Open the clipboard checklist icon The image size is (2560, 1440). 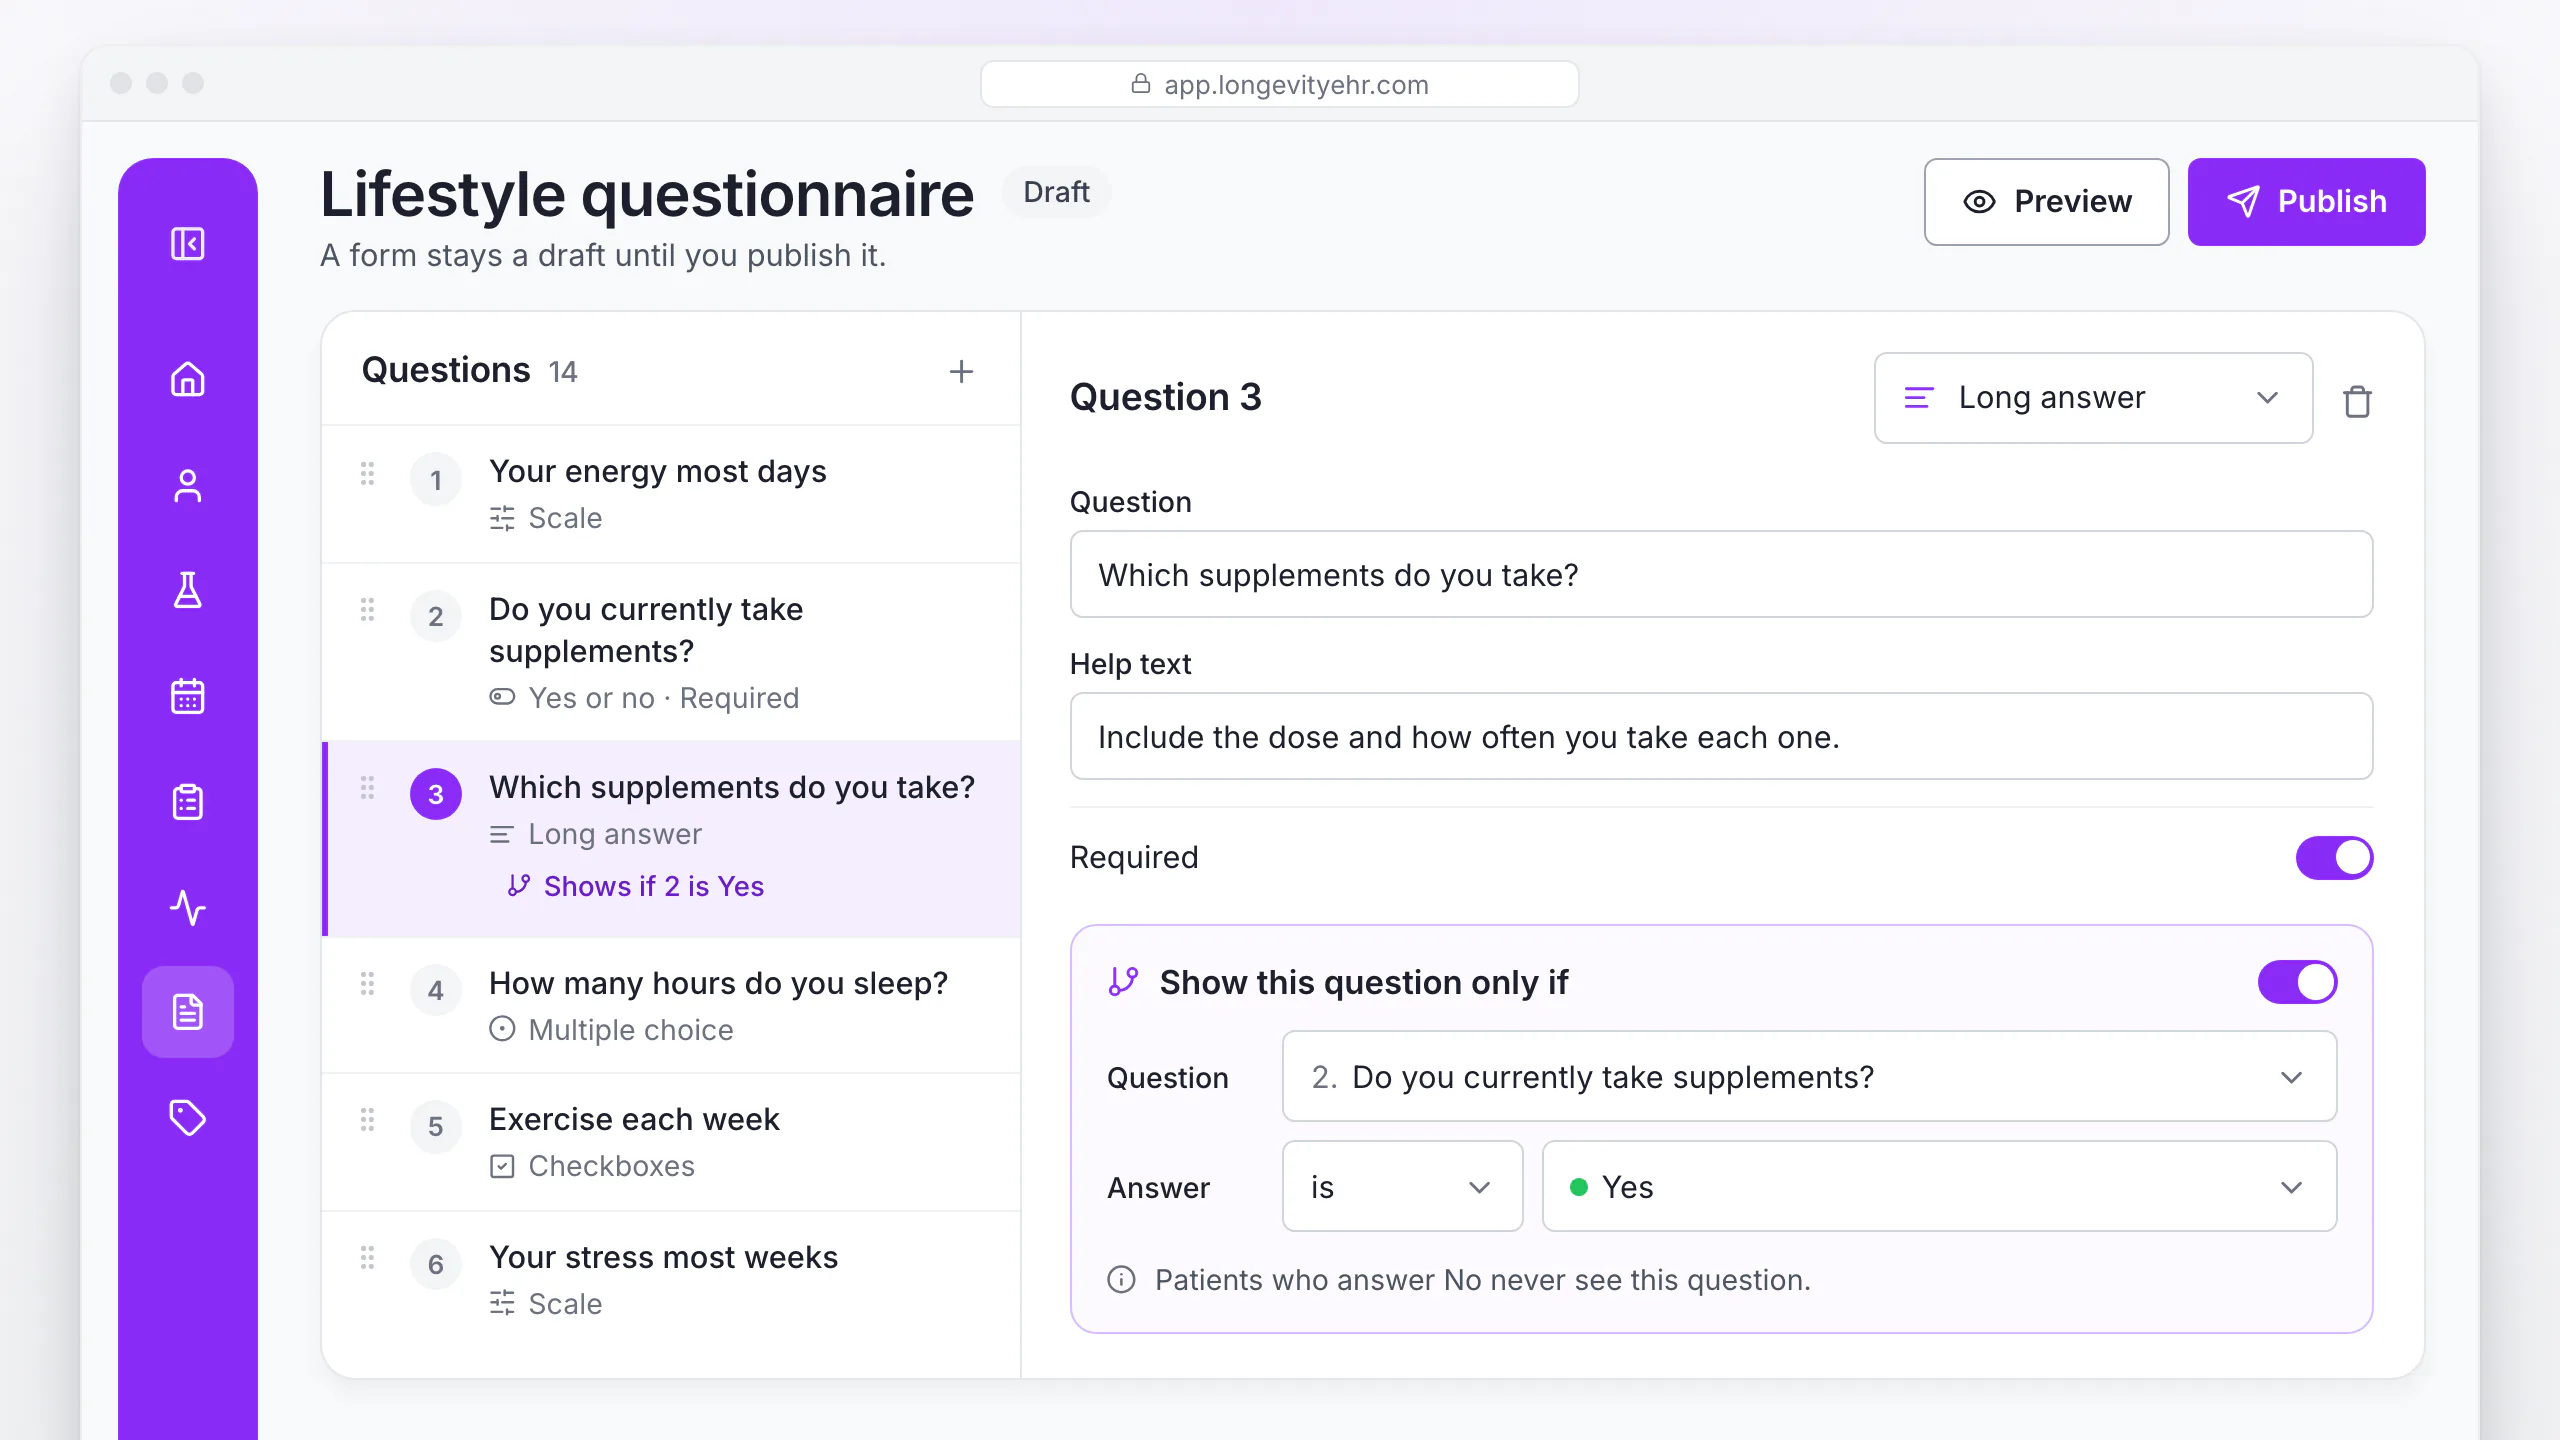[x=187, y=802]
